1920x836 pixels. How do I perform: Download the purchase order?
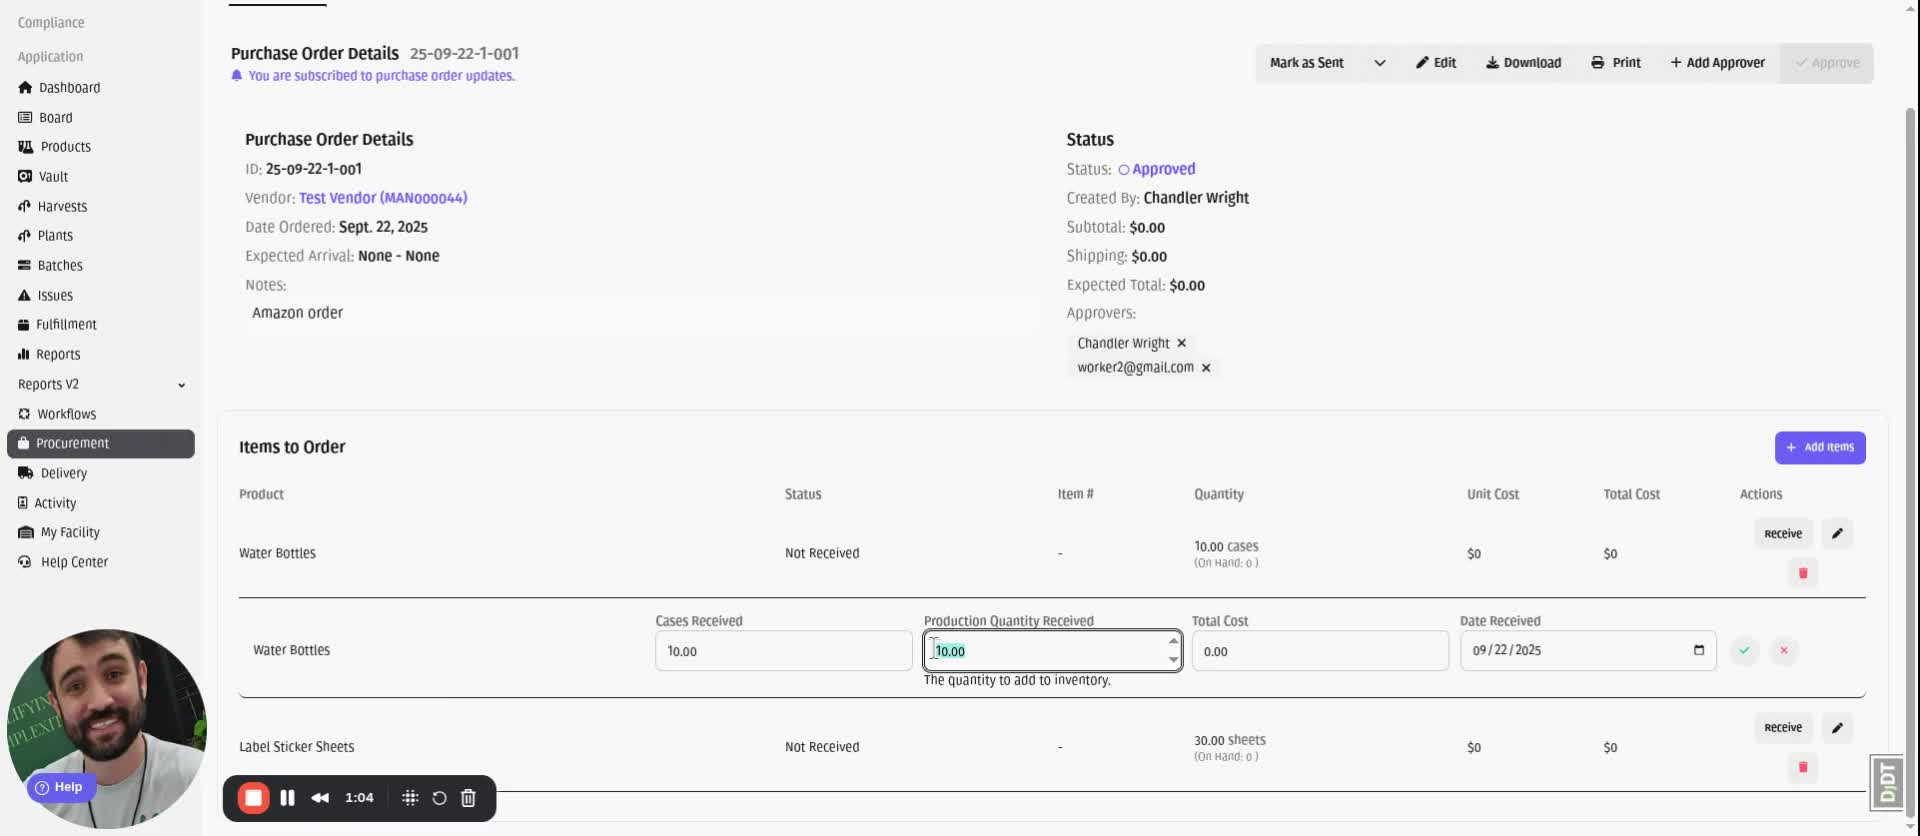[x=1523, y=63]
